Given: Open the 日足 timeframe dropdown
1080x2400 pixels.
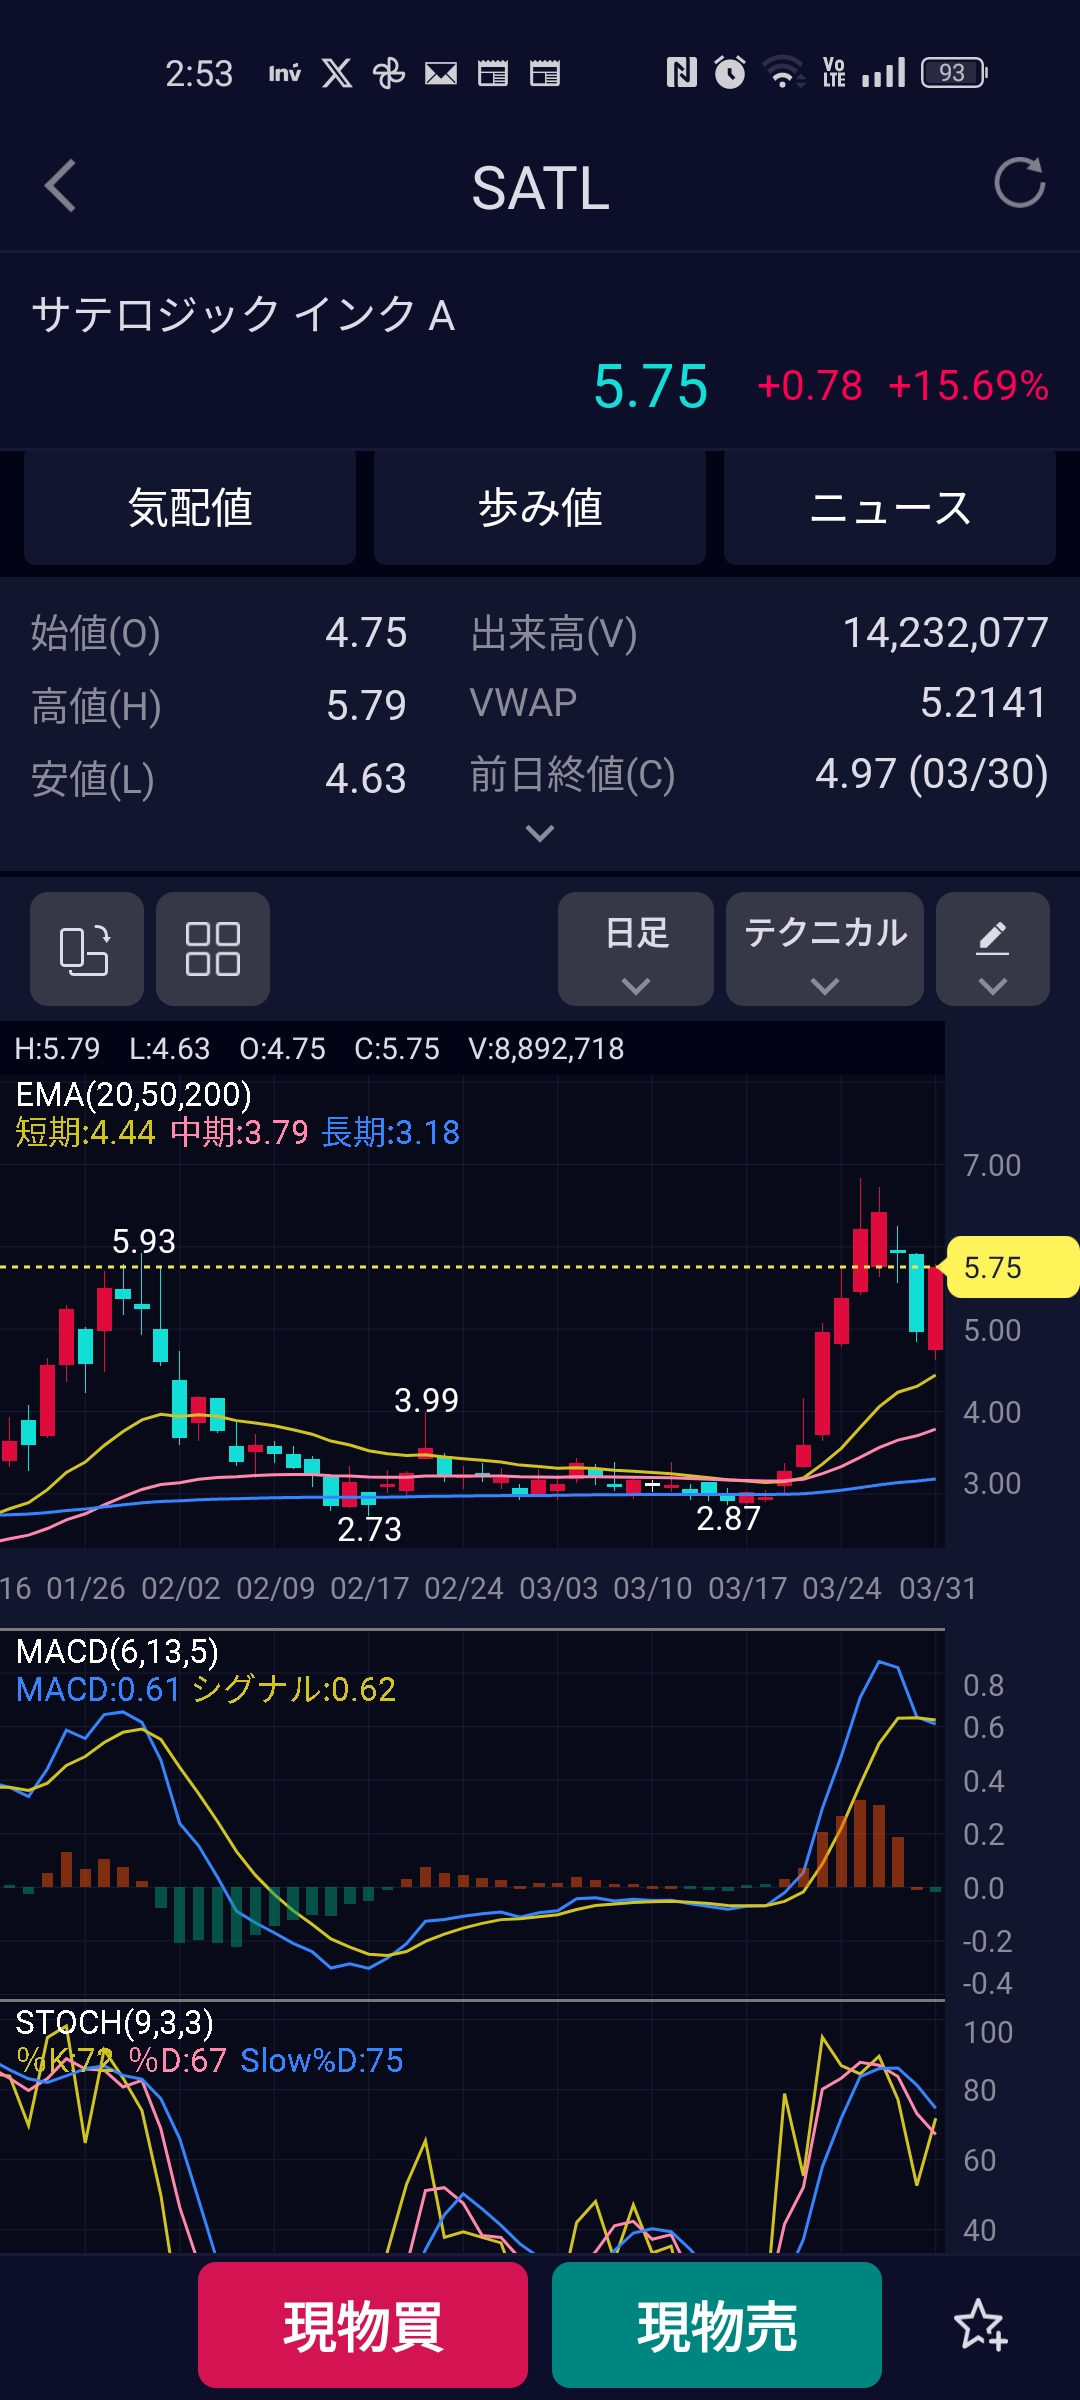Looking at the screenshot, I should coord(636,948).
